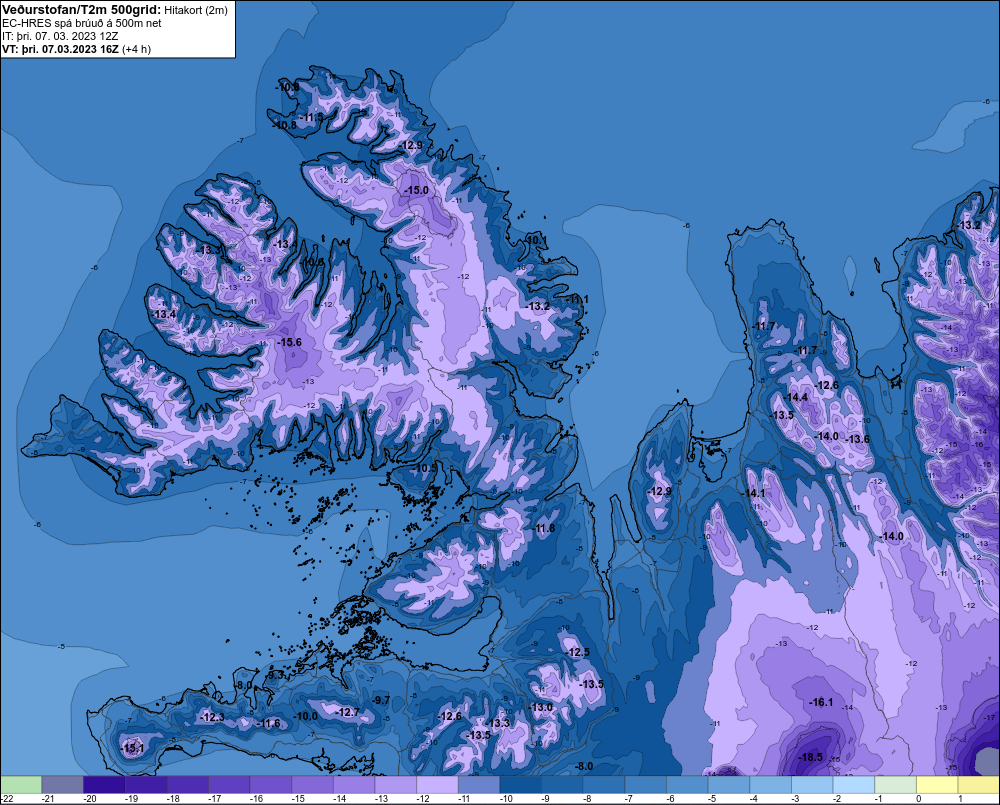
Task: Click the title 'Veðurstofan/T2m 500grid:'
Action: 81,9
